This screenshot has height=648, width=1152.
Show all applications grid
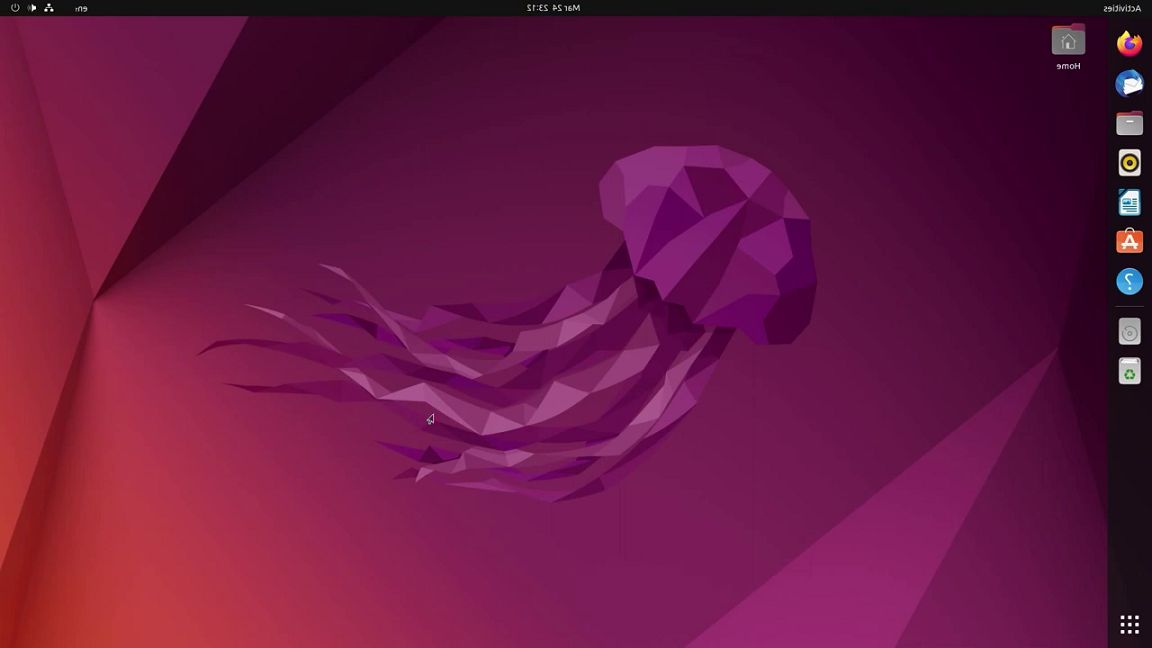pos(1129,624)
